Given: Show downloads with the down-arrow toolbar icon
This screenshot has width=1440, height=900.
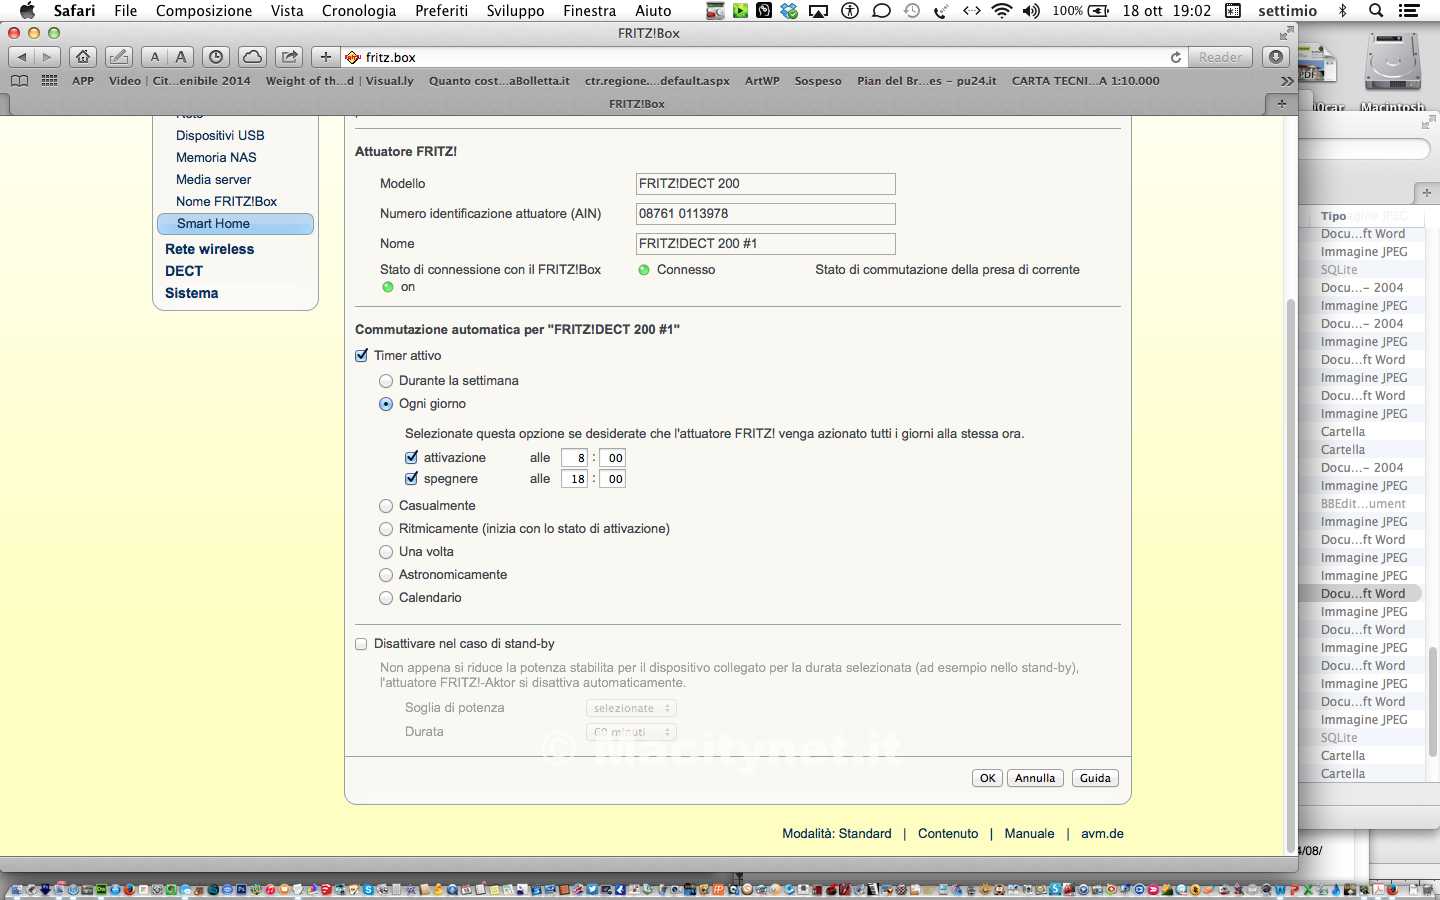Looking at the screenshot, I should (1276, 57).
